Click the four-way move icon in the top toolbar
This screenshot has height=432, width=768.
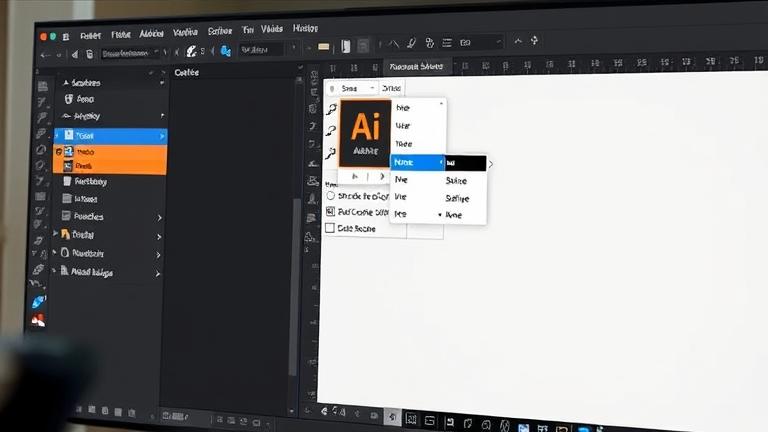(534, 40)
